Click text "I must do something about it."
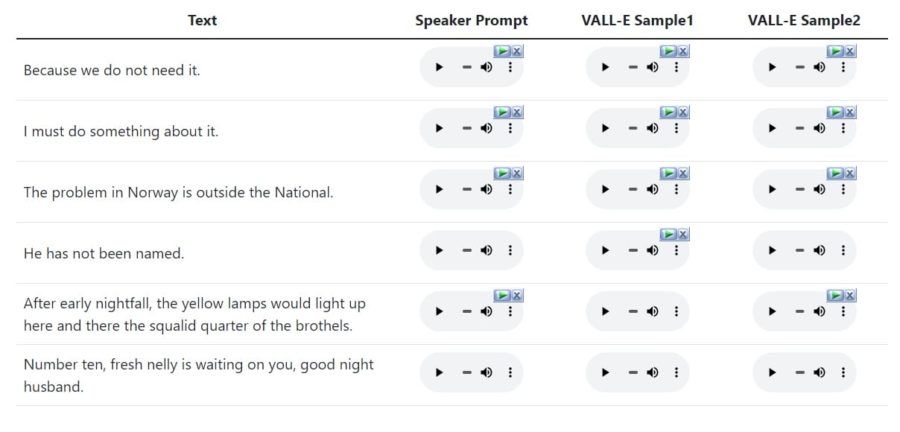This screenshot has width=900, height=432. click(x=121, y=131)
